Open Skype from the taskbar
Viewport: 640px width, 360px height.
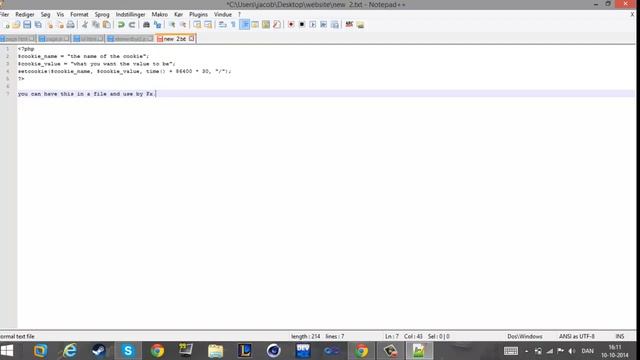tap(128, 351)
